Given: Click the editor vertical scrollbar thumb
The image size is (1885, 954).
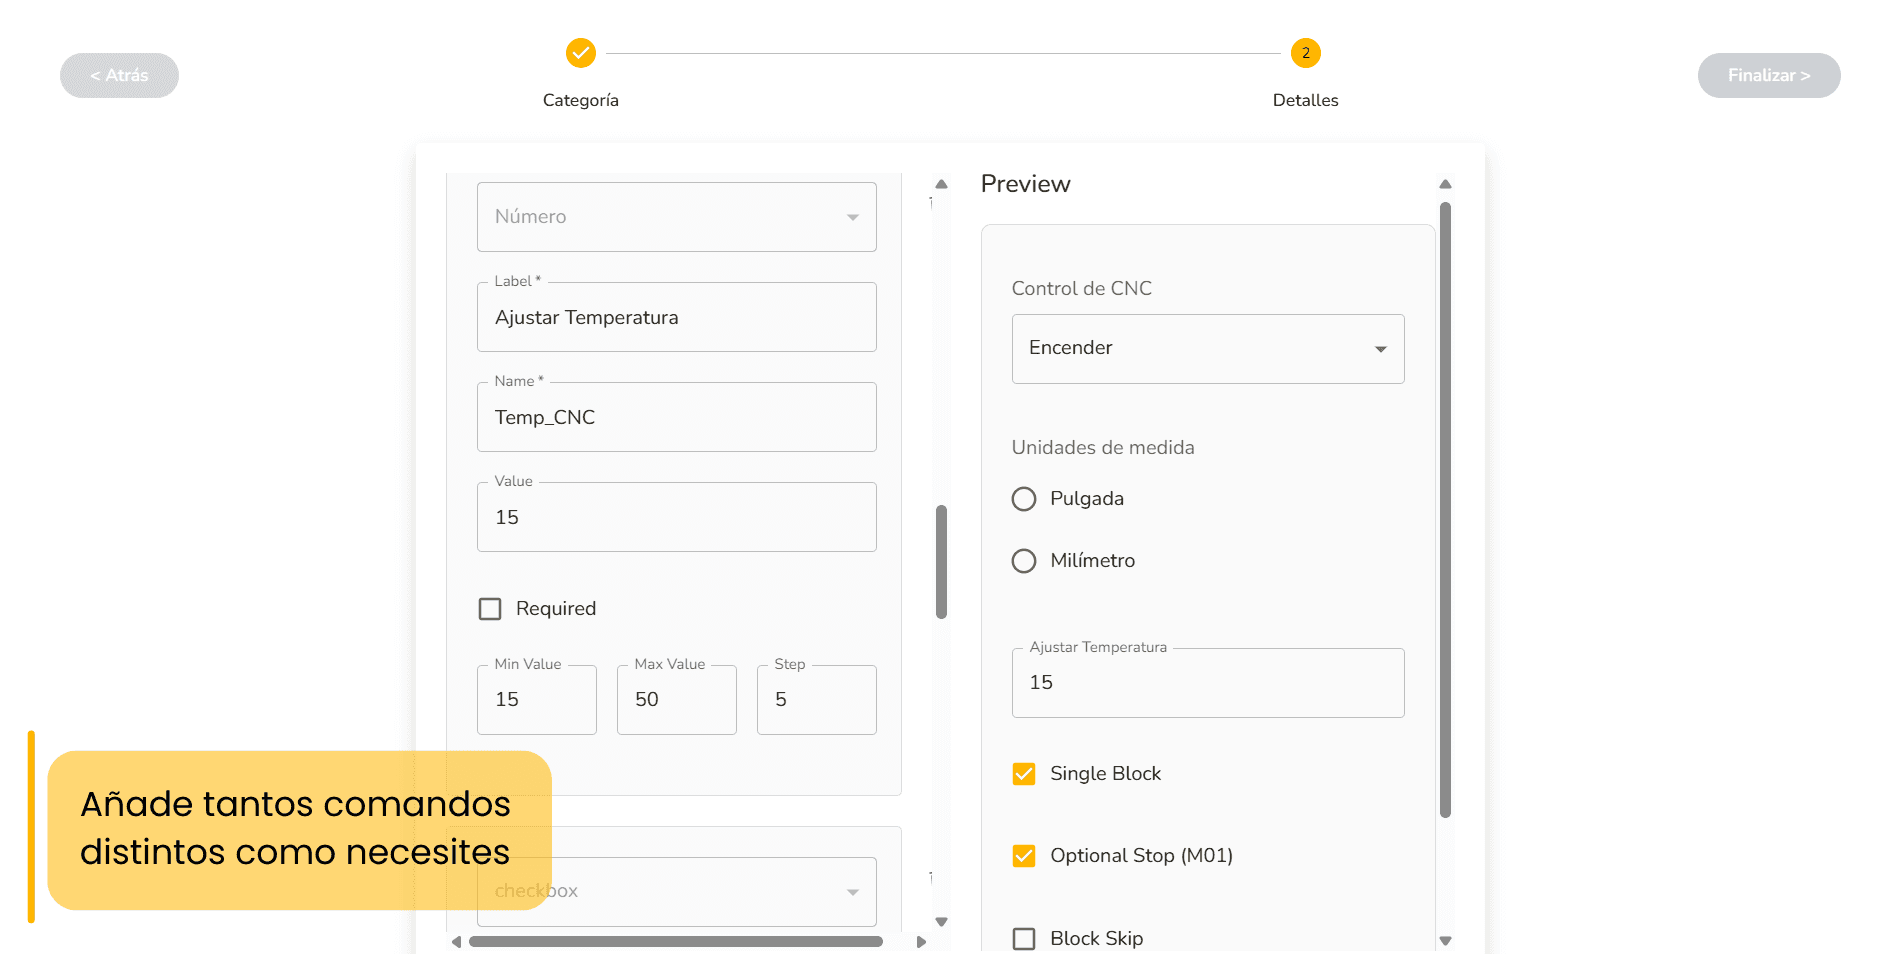Looking at the screenshot, I should coord(941,562).
